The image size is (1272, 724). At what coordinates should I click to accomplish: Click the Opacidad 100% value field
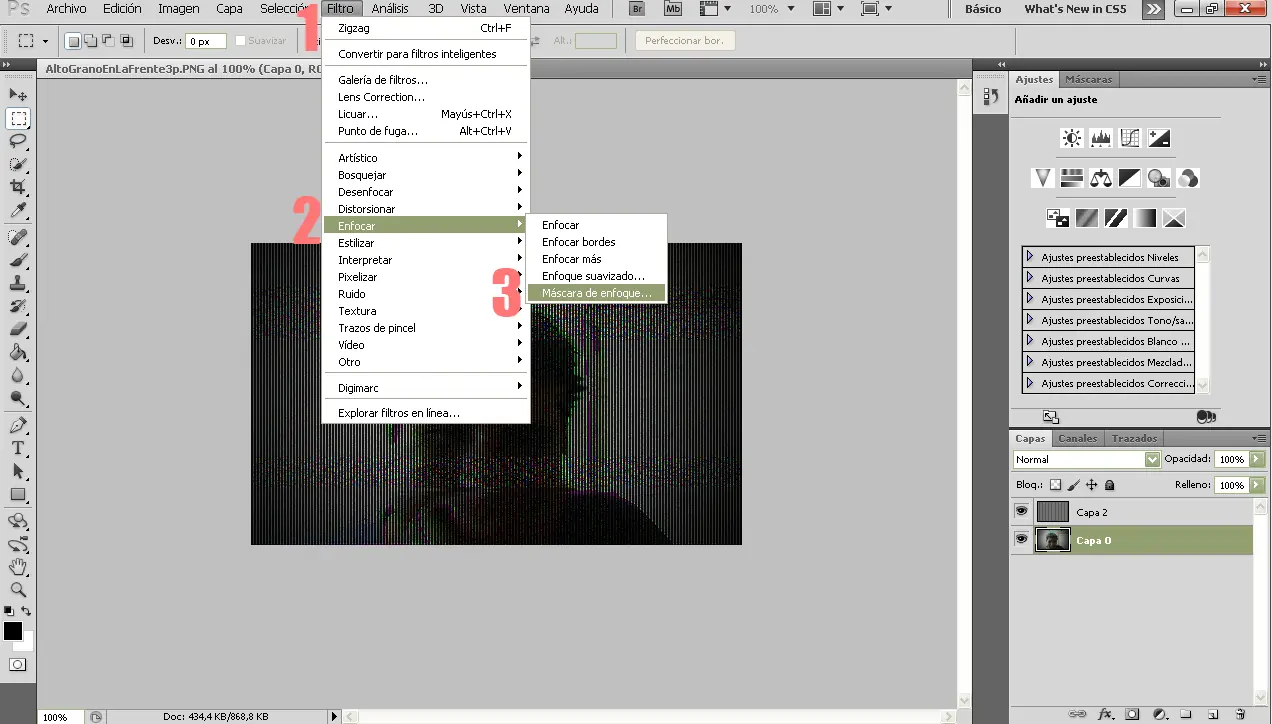tap(1231, 459)
